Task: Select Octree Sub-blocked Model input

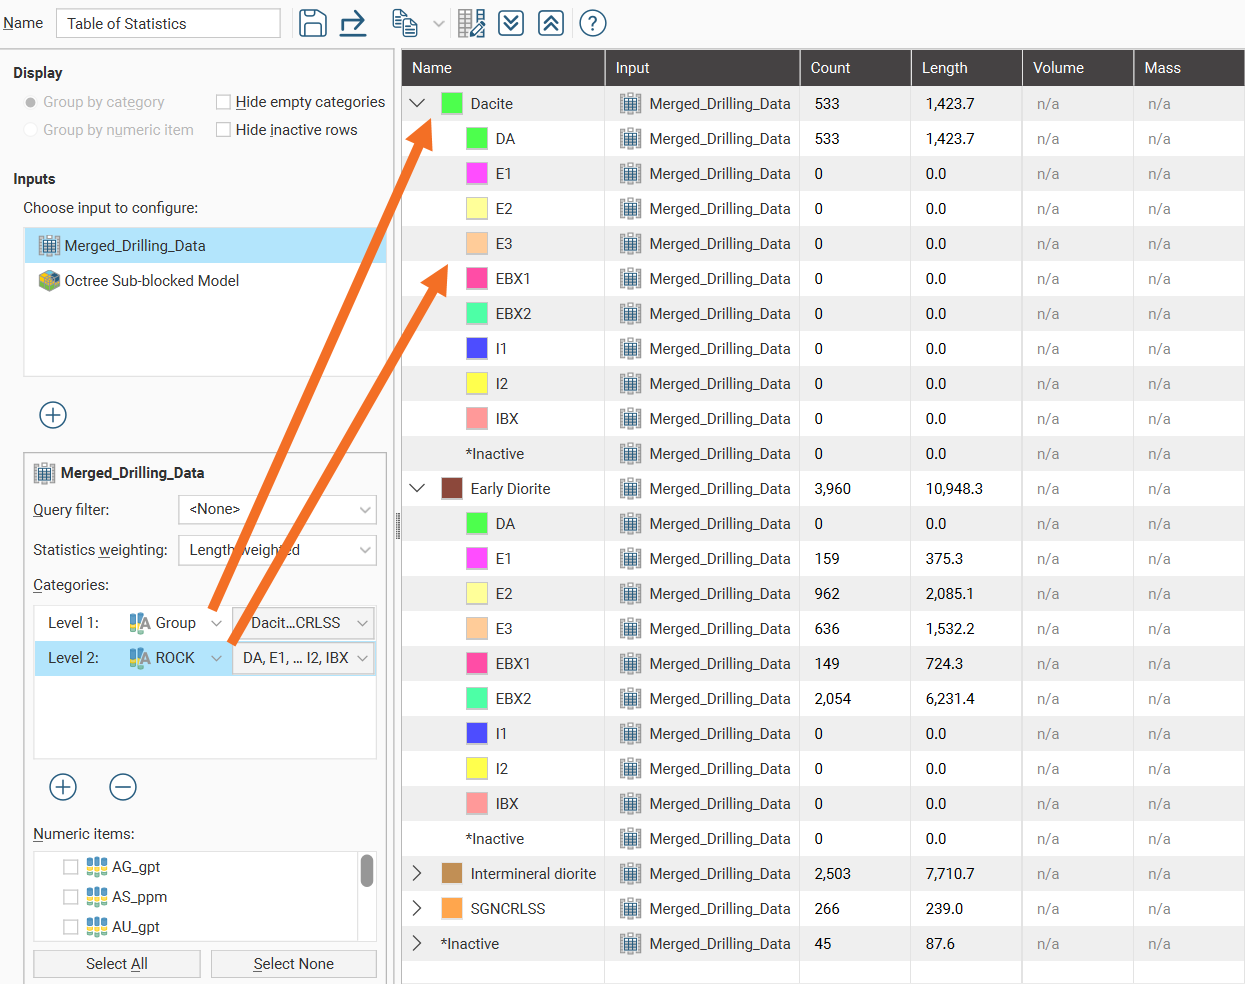Action: point(151,281)
